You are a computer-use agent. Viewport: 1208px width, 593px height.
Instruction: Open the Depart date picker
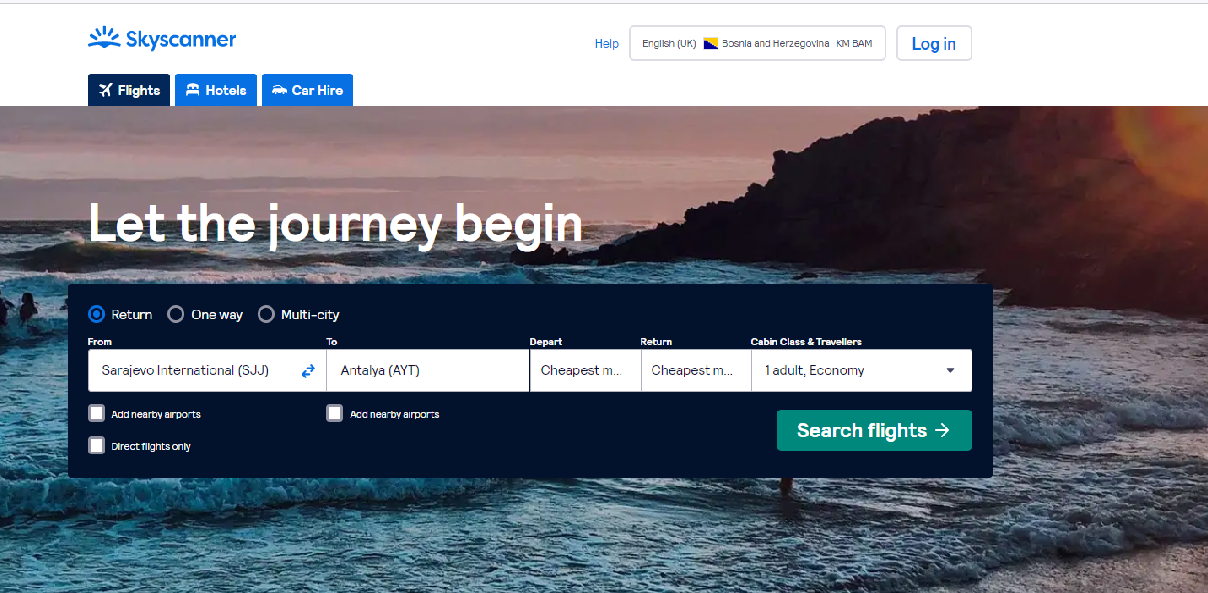coord(584,371)
